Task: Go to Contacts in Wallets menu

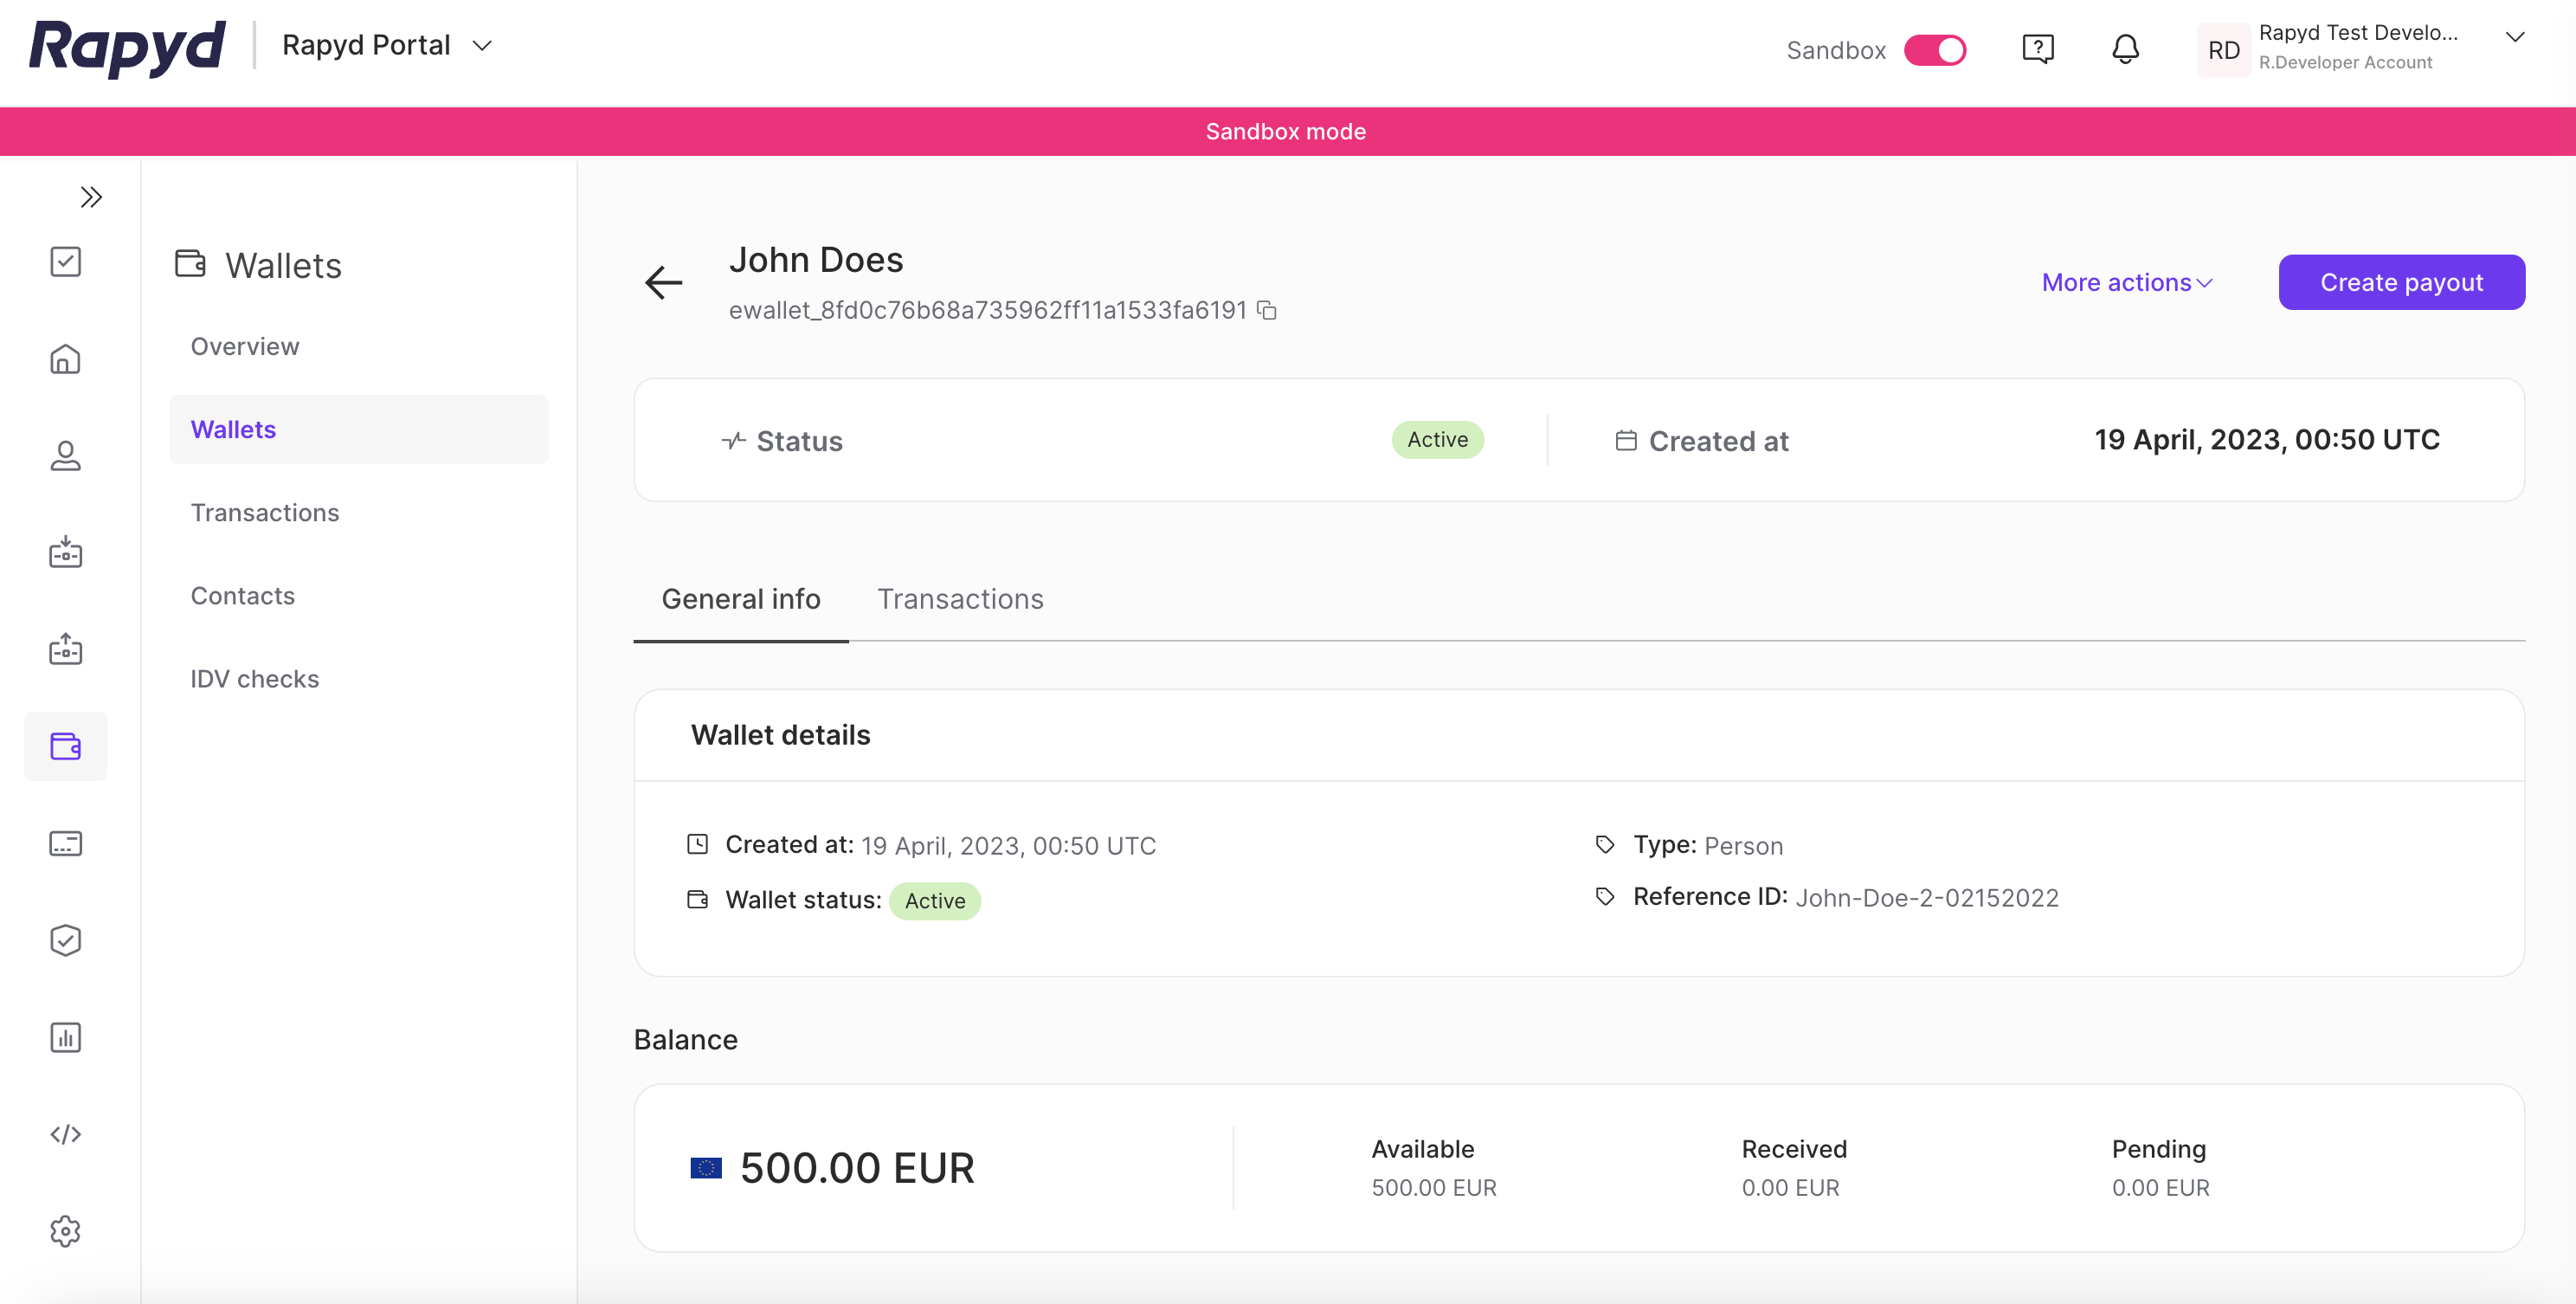Action: pos(243,596)
